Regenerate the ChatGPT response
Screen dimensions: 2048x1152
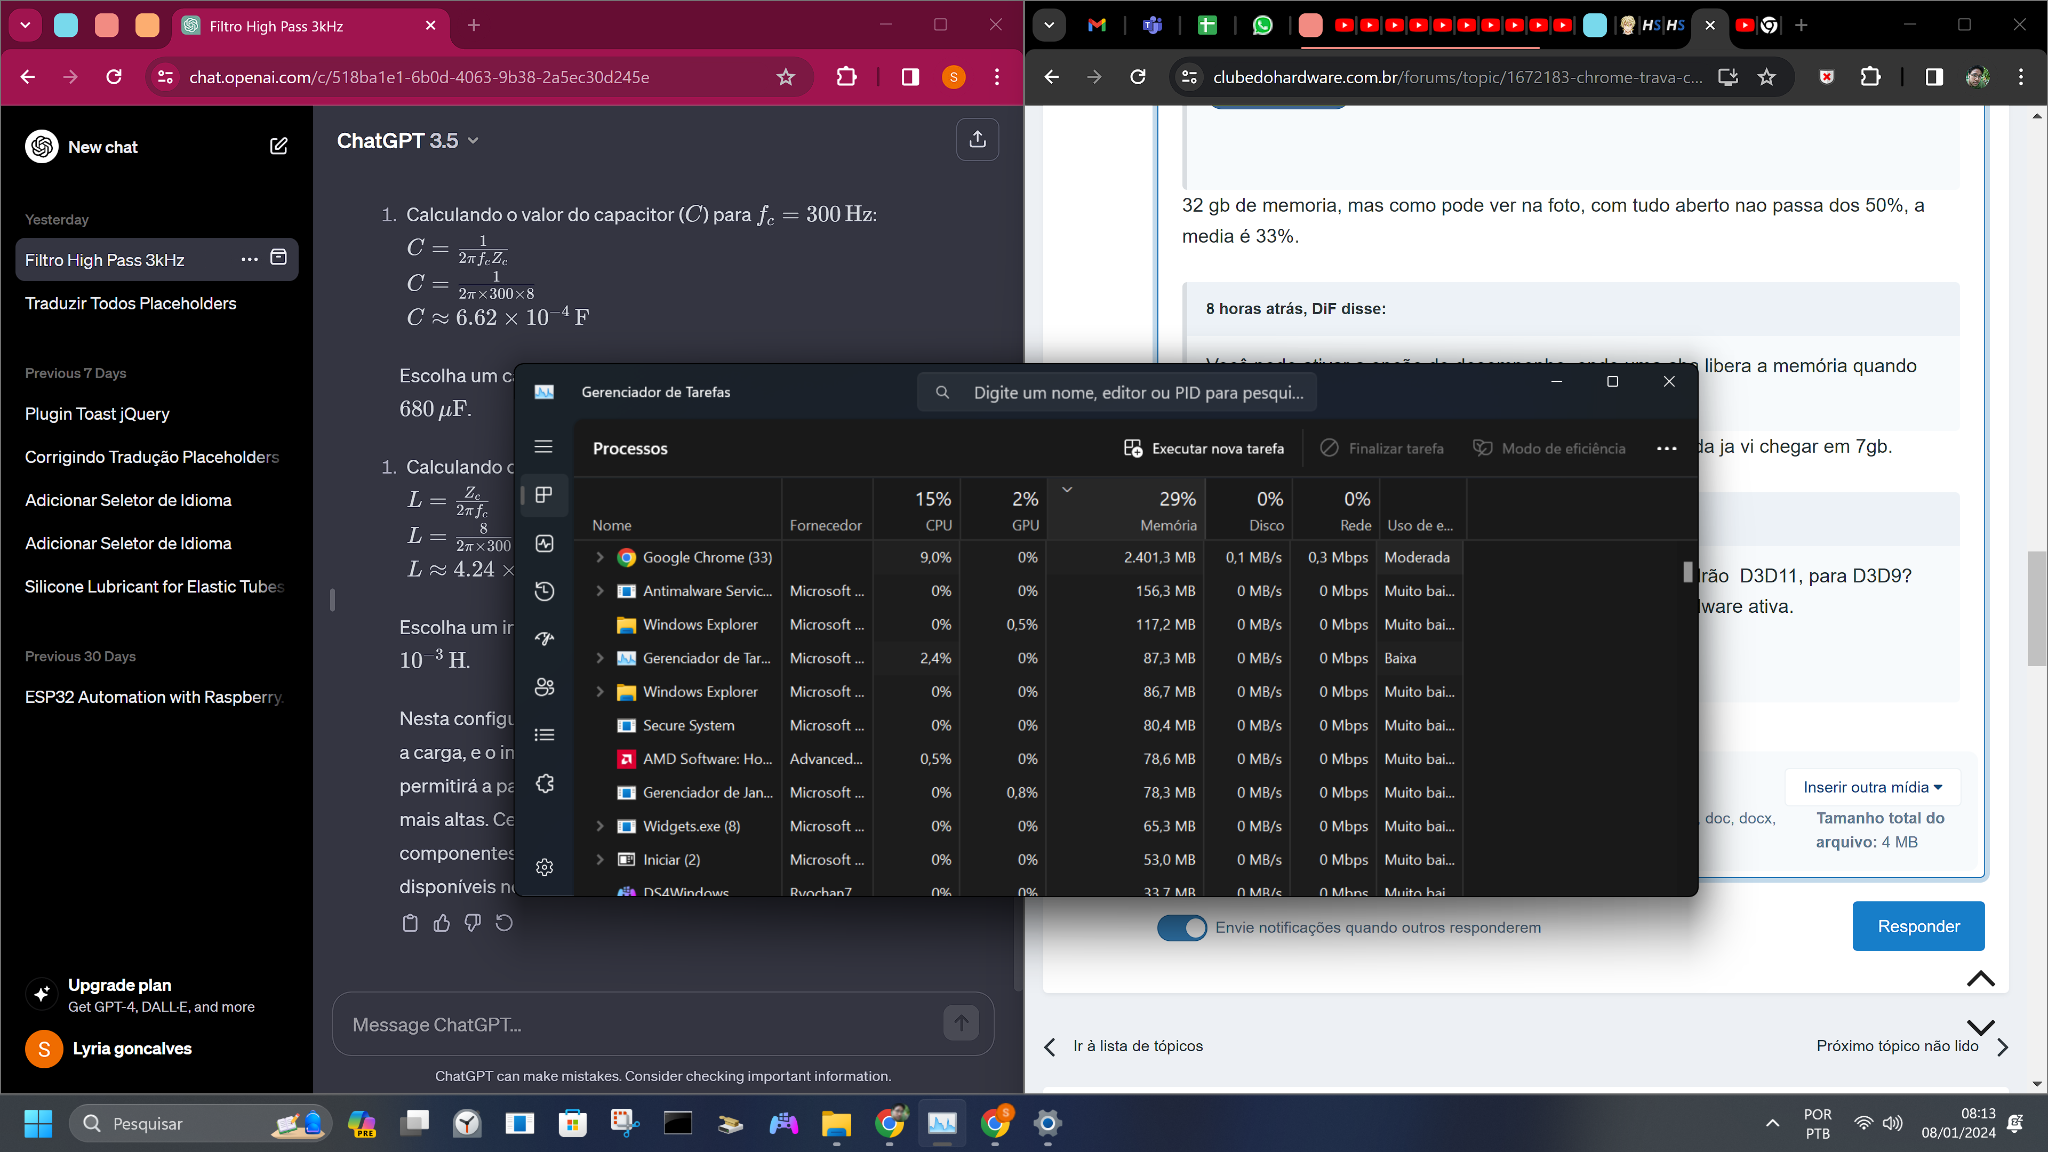504,923
